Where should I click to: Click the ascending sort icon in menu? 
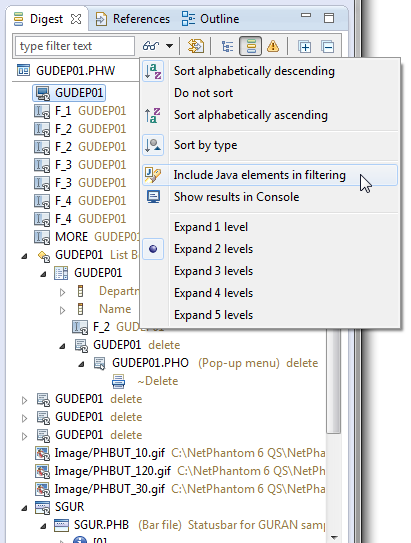[153, 115]
